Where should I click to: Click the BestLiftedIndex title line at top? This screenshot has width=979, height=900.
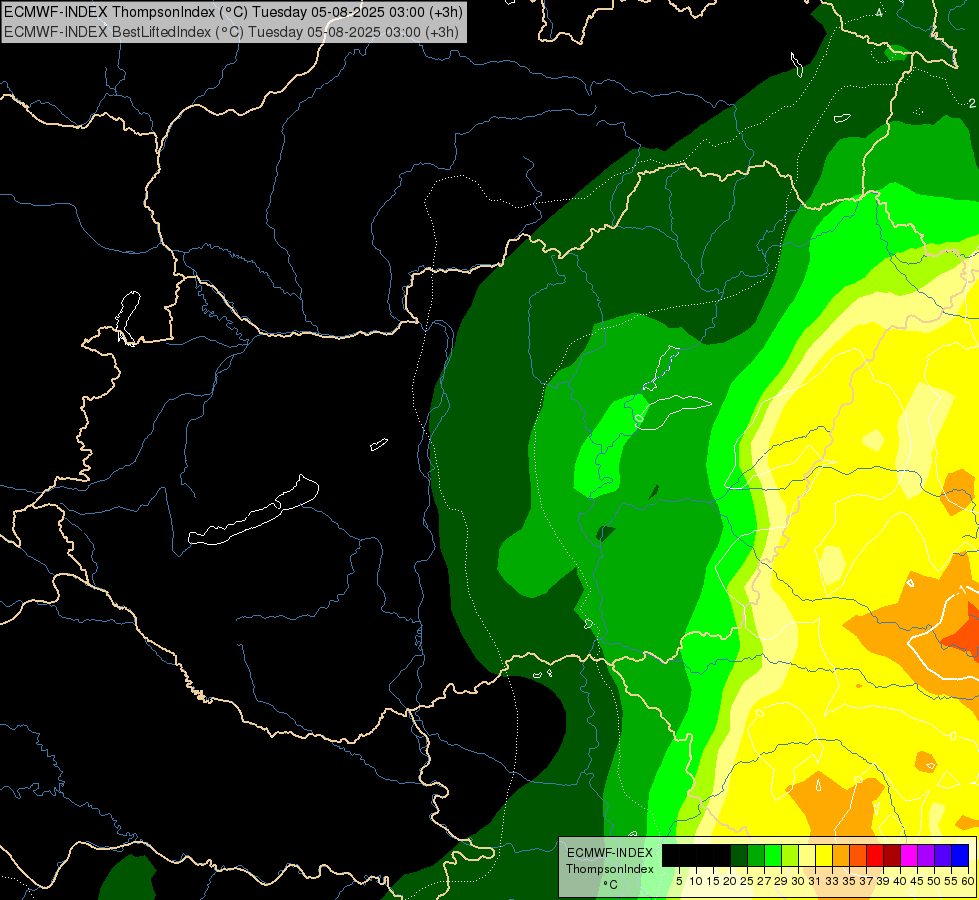232,32
